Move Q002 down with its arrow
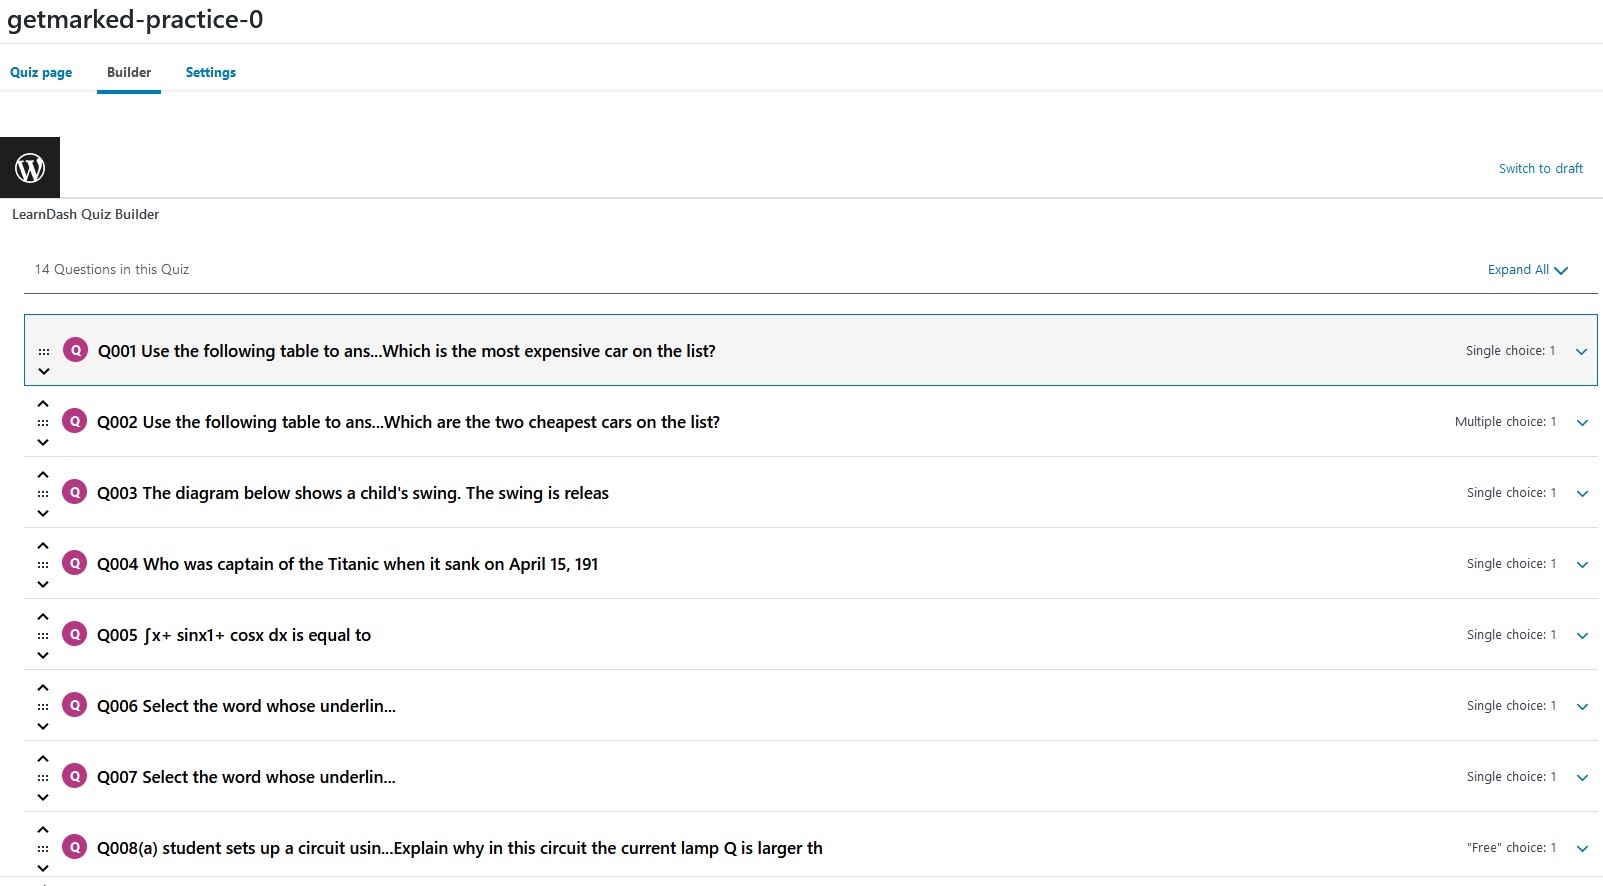 pos(43,442)
